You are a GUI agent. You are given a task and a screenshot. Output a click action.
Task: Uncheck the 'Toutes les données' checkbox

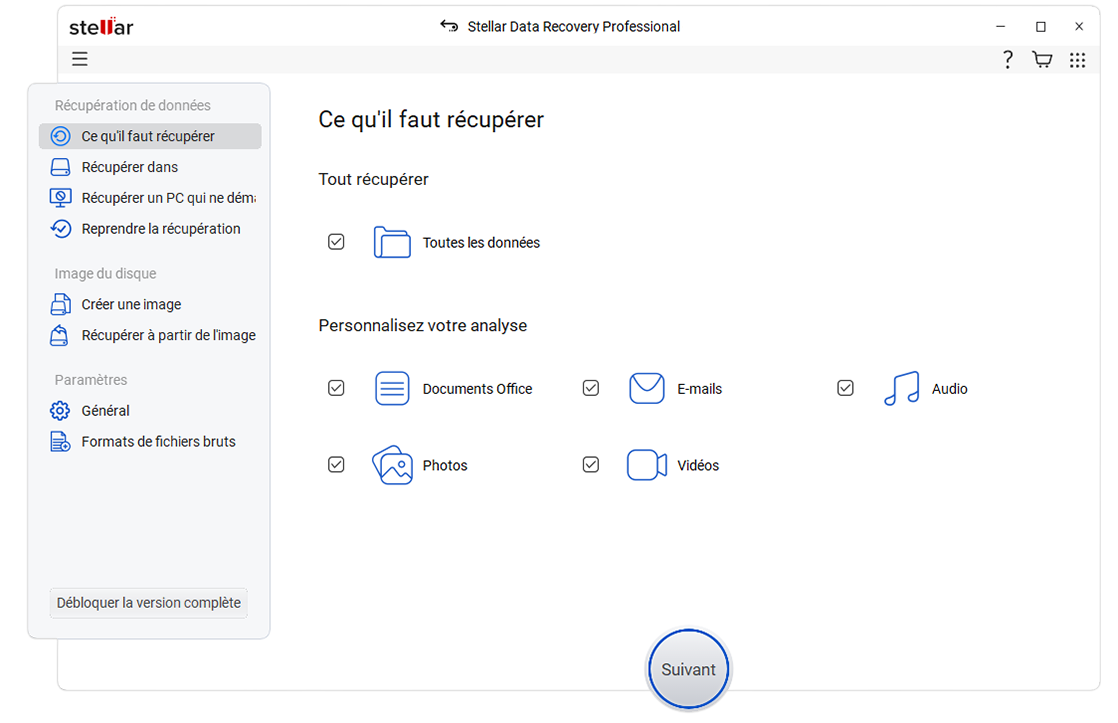coord(336,241)
